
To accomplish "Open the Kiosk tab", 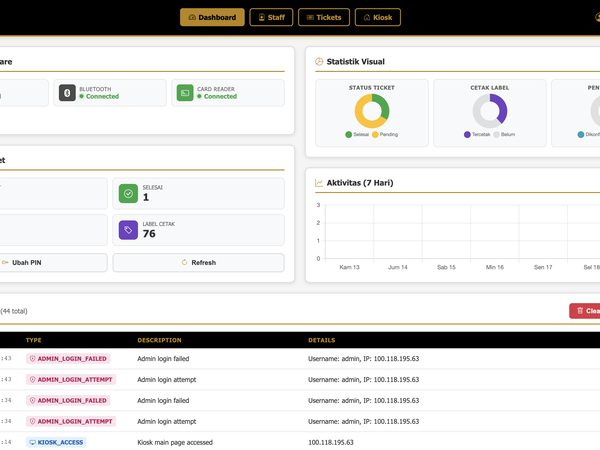I will click(378, 17).
